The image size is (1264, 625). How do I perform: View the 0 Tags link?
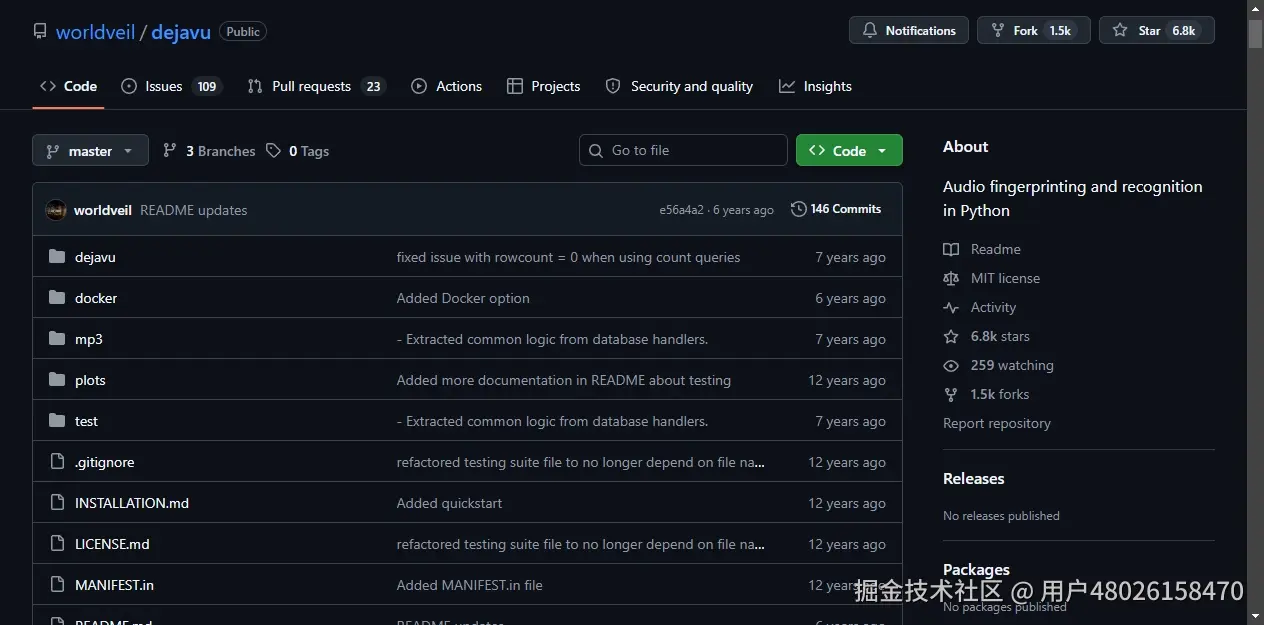click(297, 151)
